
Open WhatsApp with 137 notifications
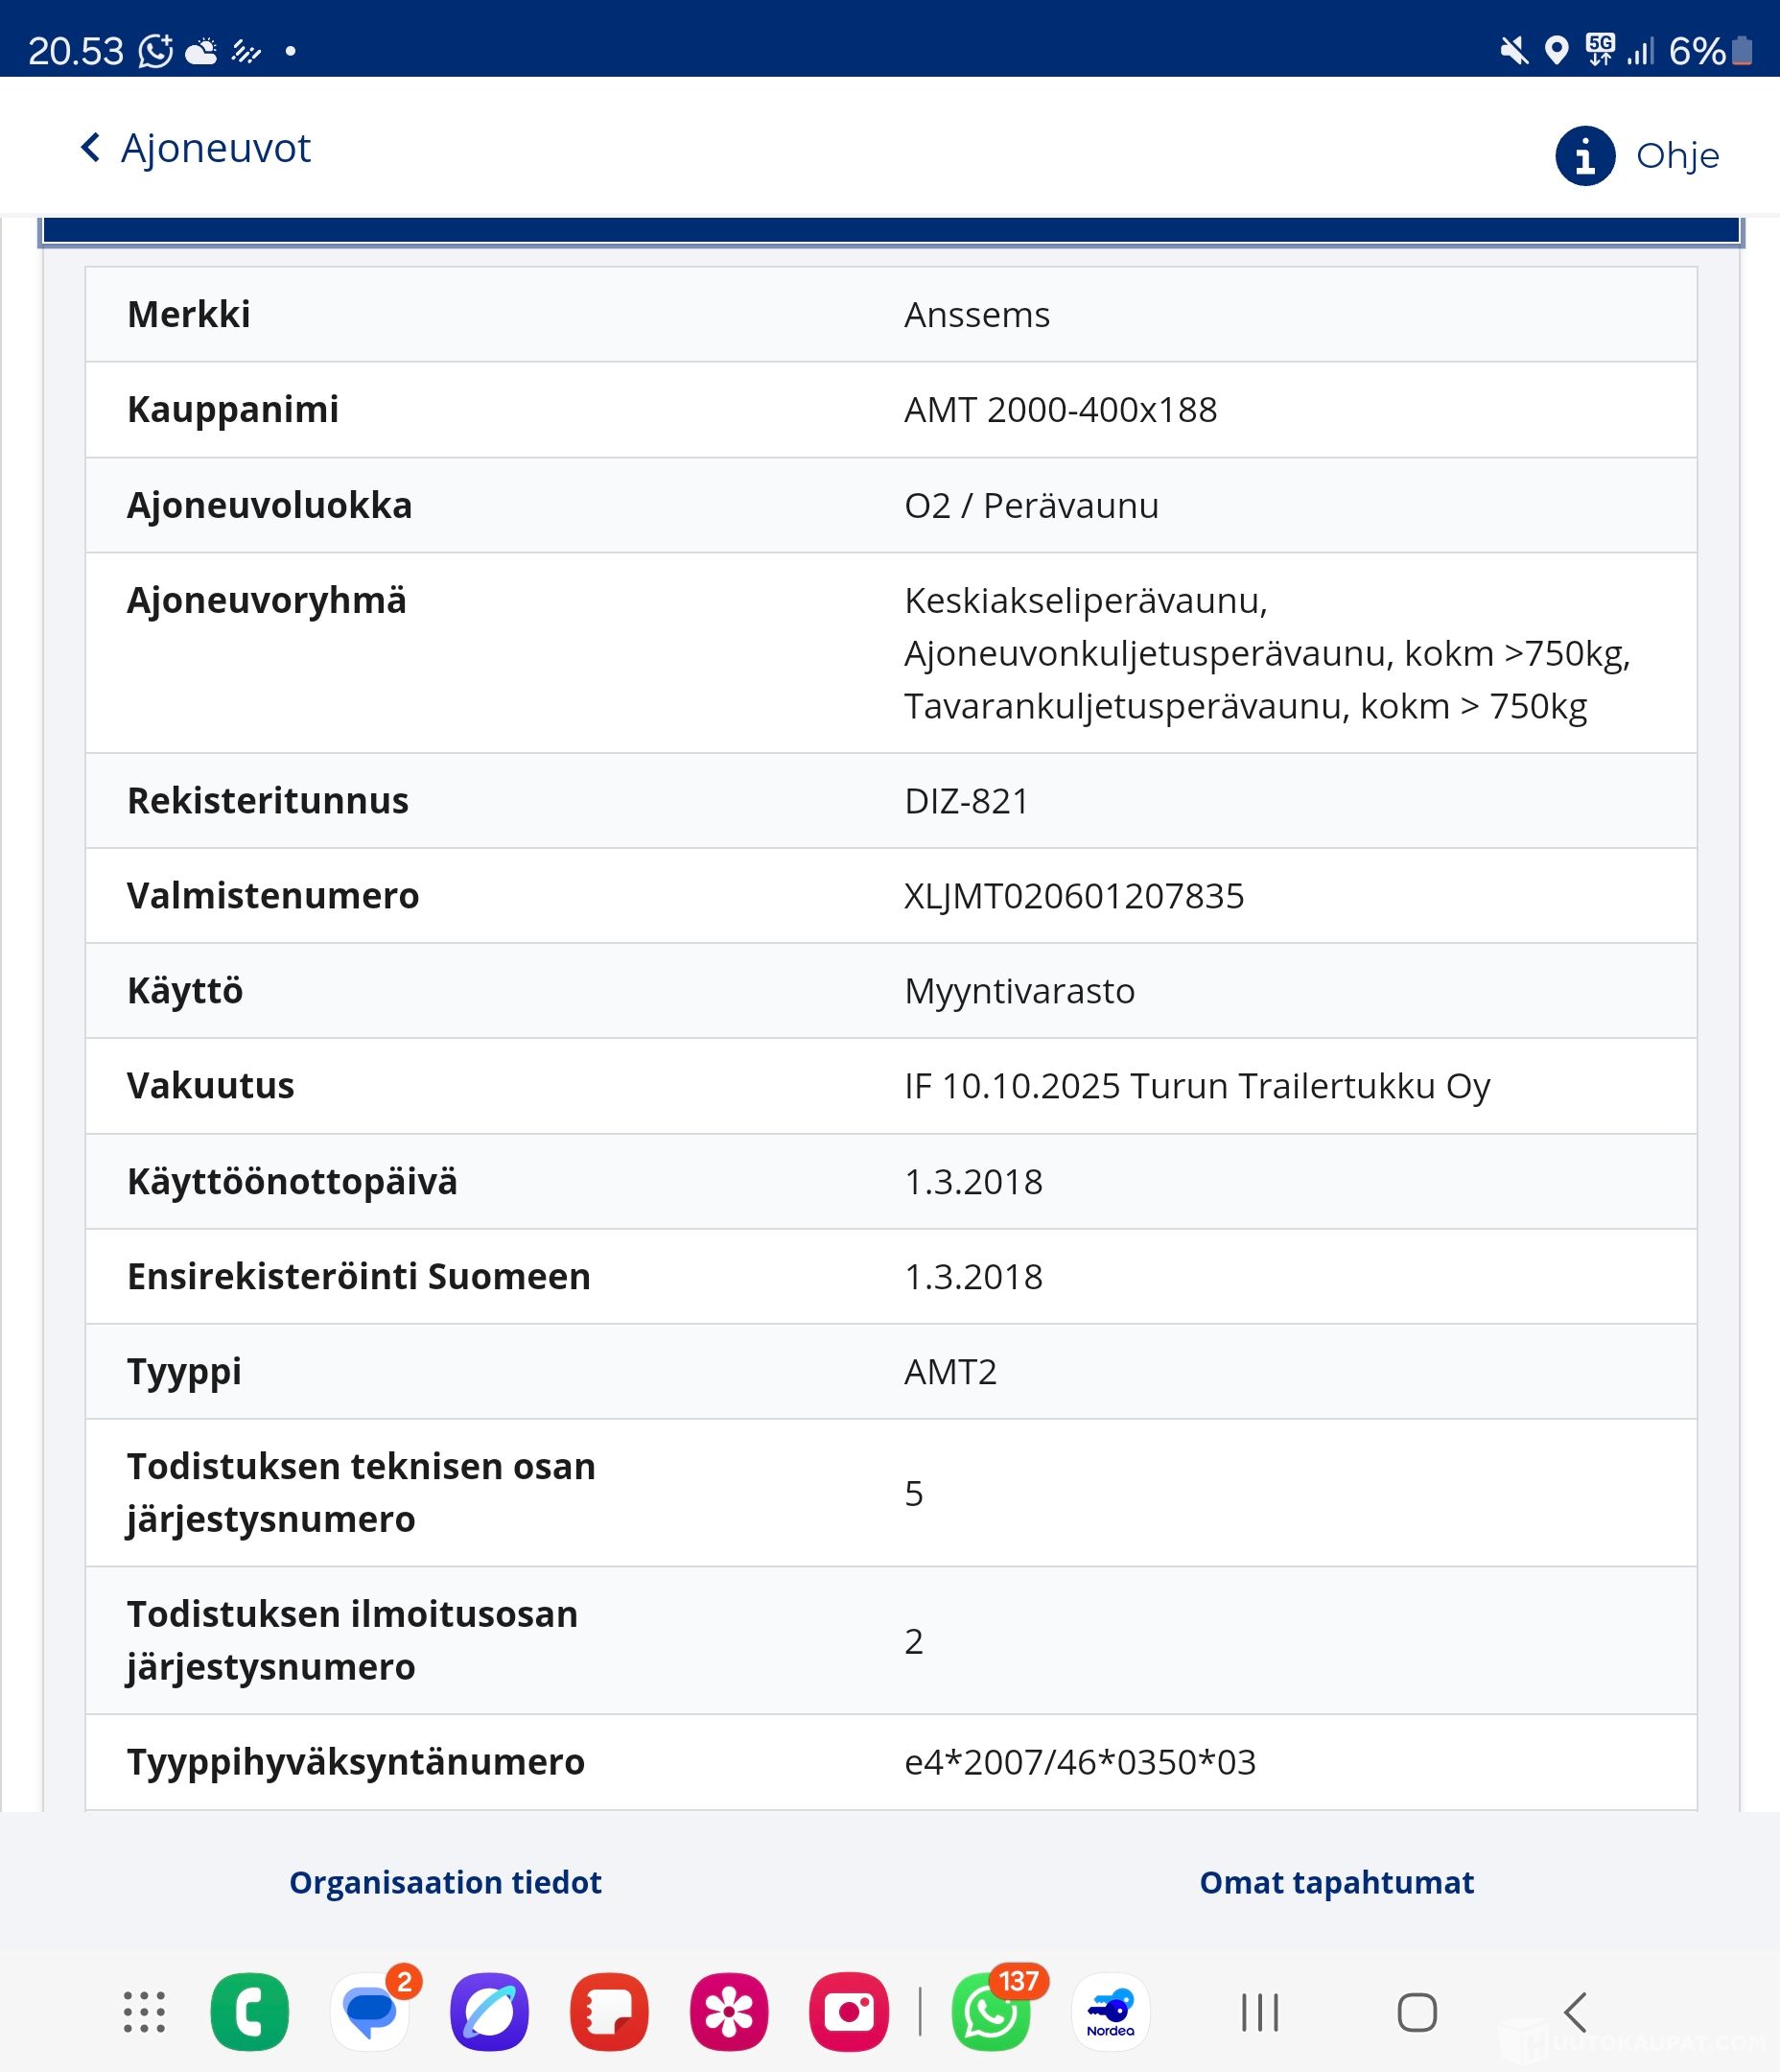pyautogui.click(x=991, y=2011)
